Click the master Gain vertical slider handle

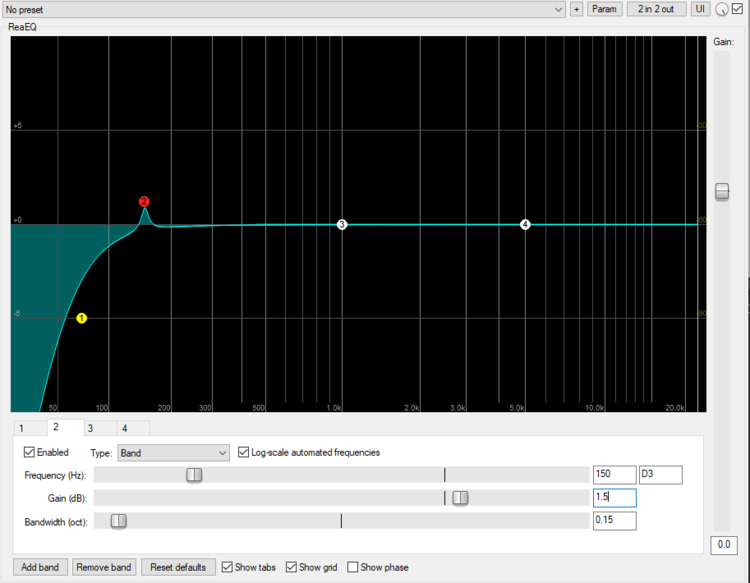(722, 191)
